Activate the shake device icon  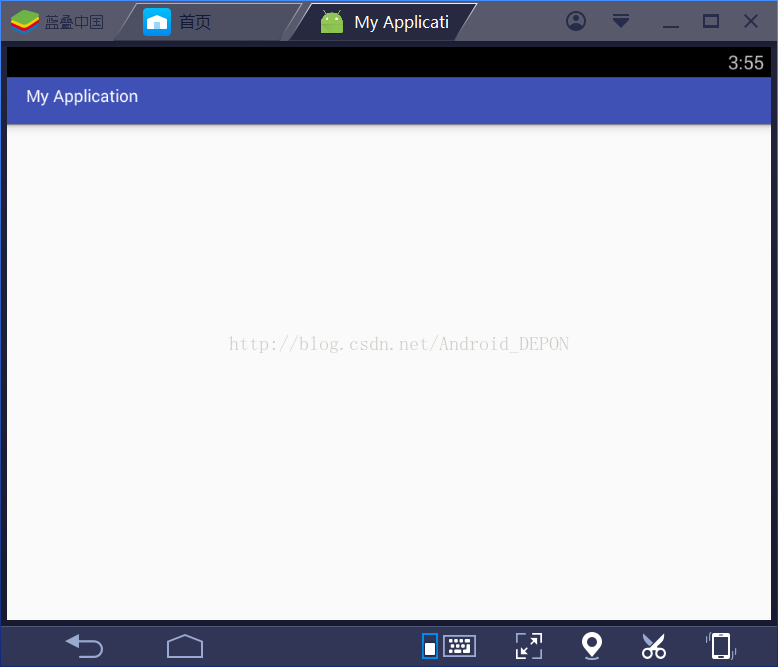pyautogui.click(x=720, y=646)
